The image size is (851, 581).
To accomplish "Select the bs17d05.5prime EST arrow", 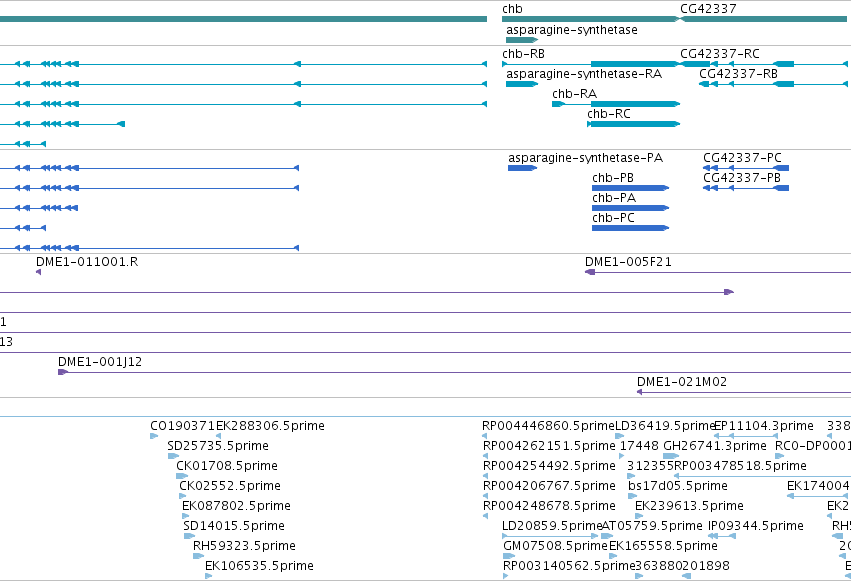I will 633,496.
